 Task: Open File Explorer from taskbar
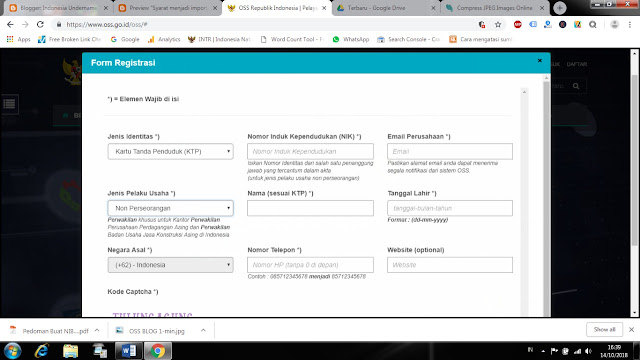pos(70,351)
